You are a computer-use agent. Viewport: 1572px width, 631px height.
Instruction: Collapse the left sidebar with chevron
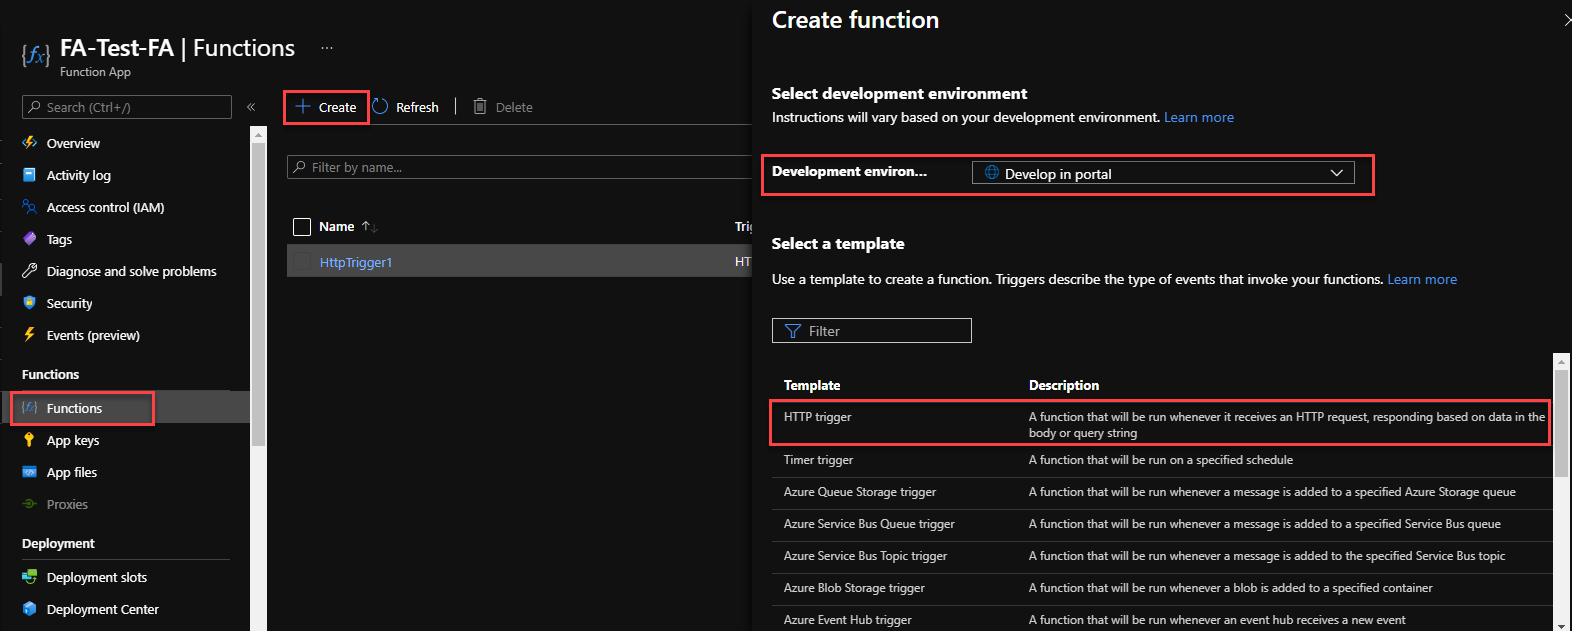(x=251, y=107)
